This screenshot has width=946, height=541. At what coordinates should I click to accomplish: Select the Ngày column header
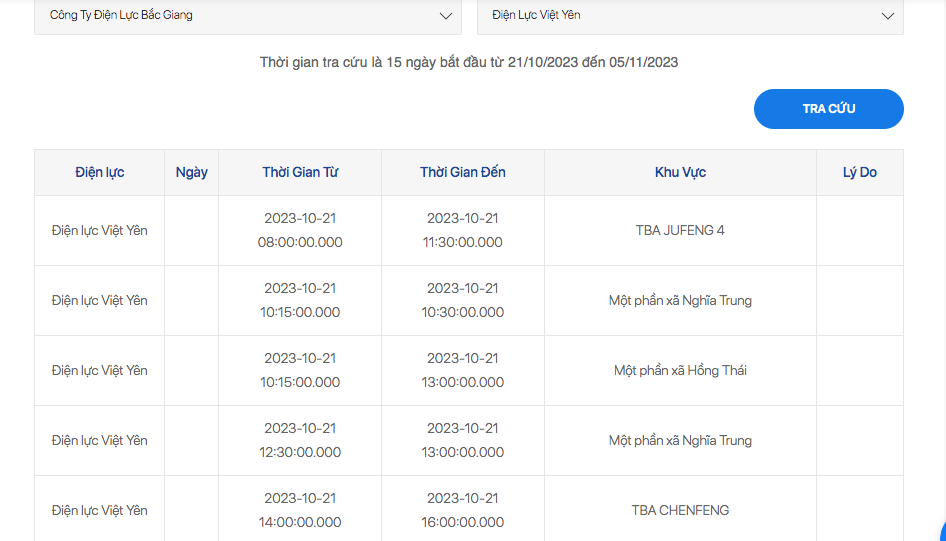(191, 172)
